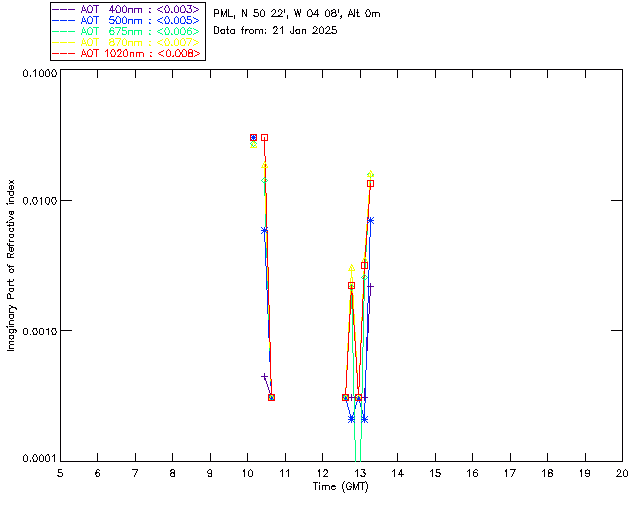This screenshot has height=512, width=640.
Task: Click the x-axis tick label 9
Action: (210, 473)
